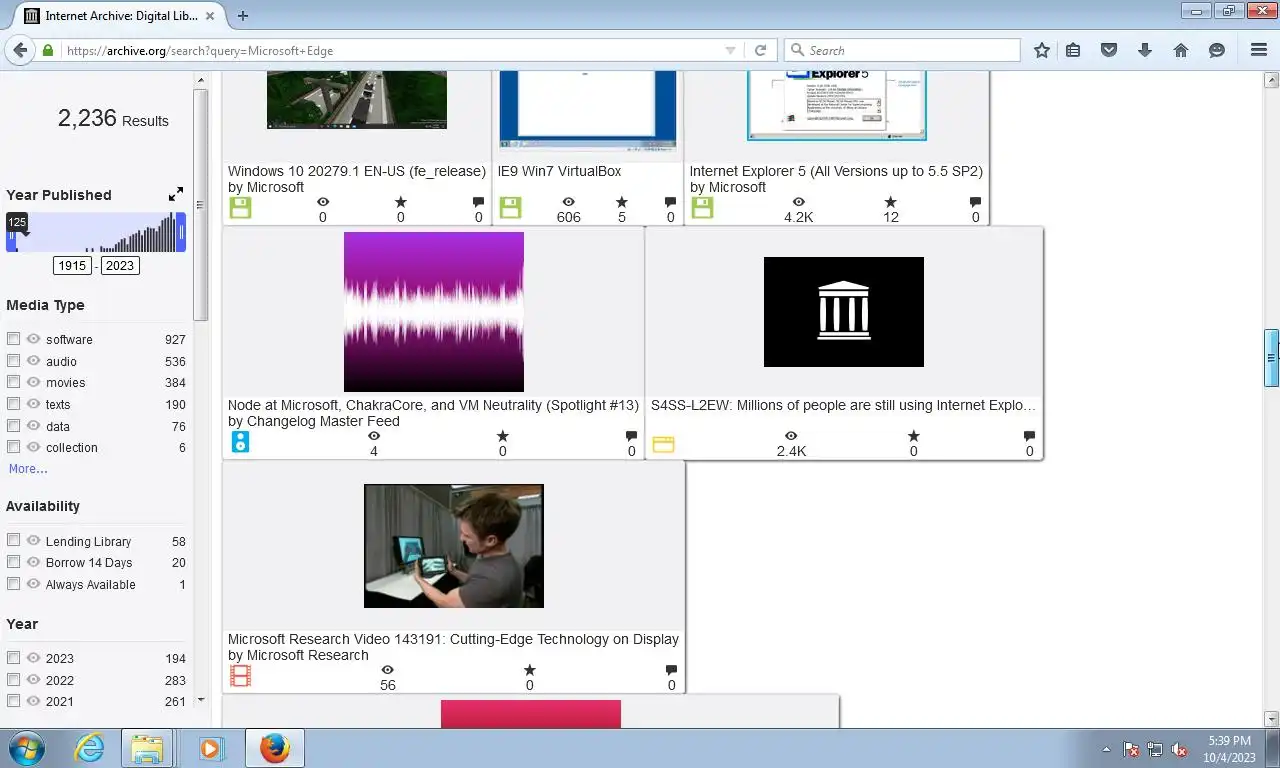1280x768 pixels.
Task: Toggle the eye icon beside Lending Library
Action: coord(33,540)
